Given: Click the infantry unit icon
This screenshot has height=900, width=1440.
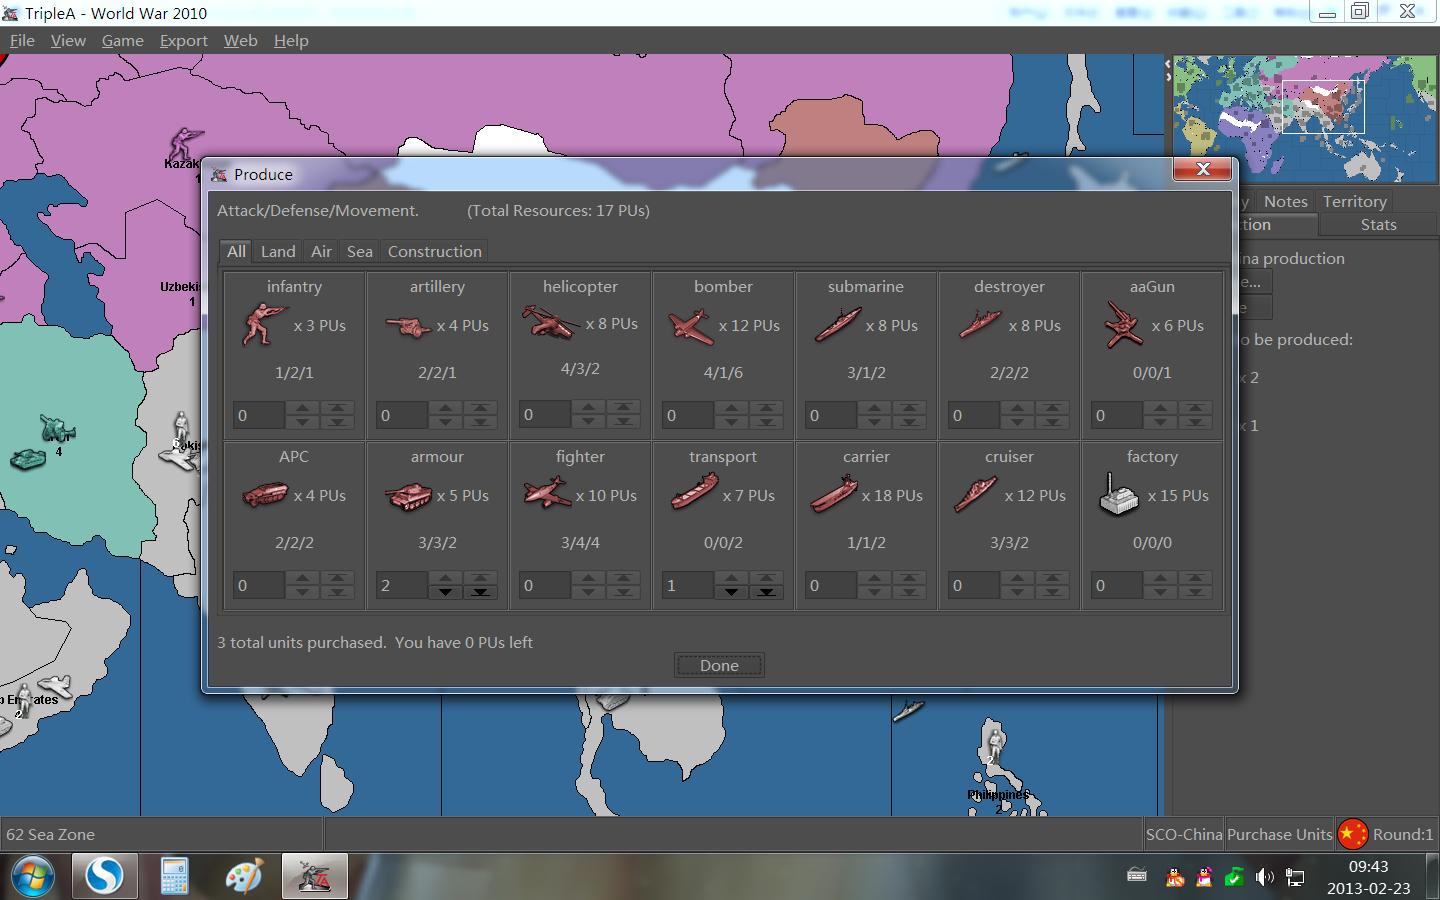Looking at the screenshot, I should point(264,325).
